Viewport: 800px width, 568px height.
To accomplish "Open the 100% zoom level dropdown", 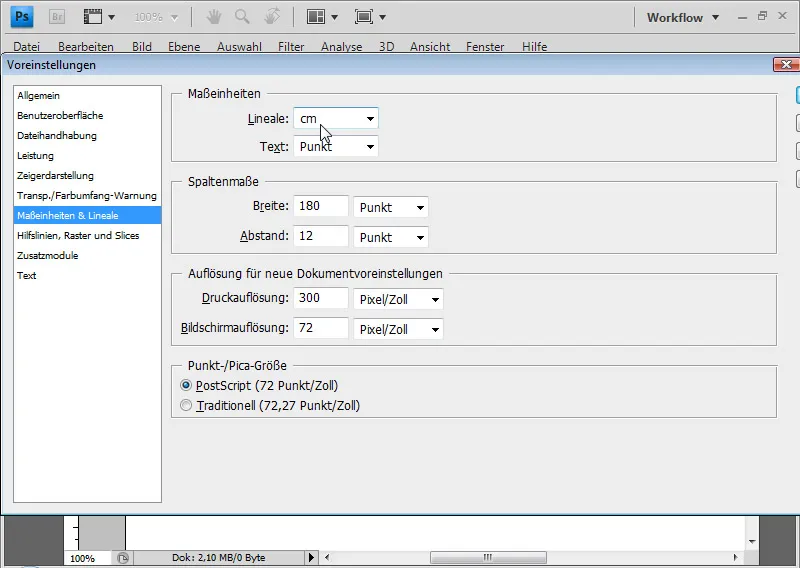I will click(156, 17).
